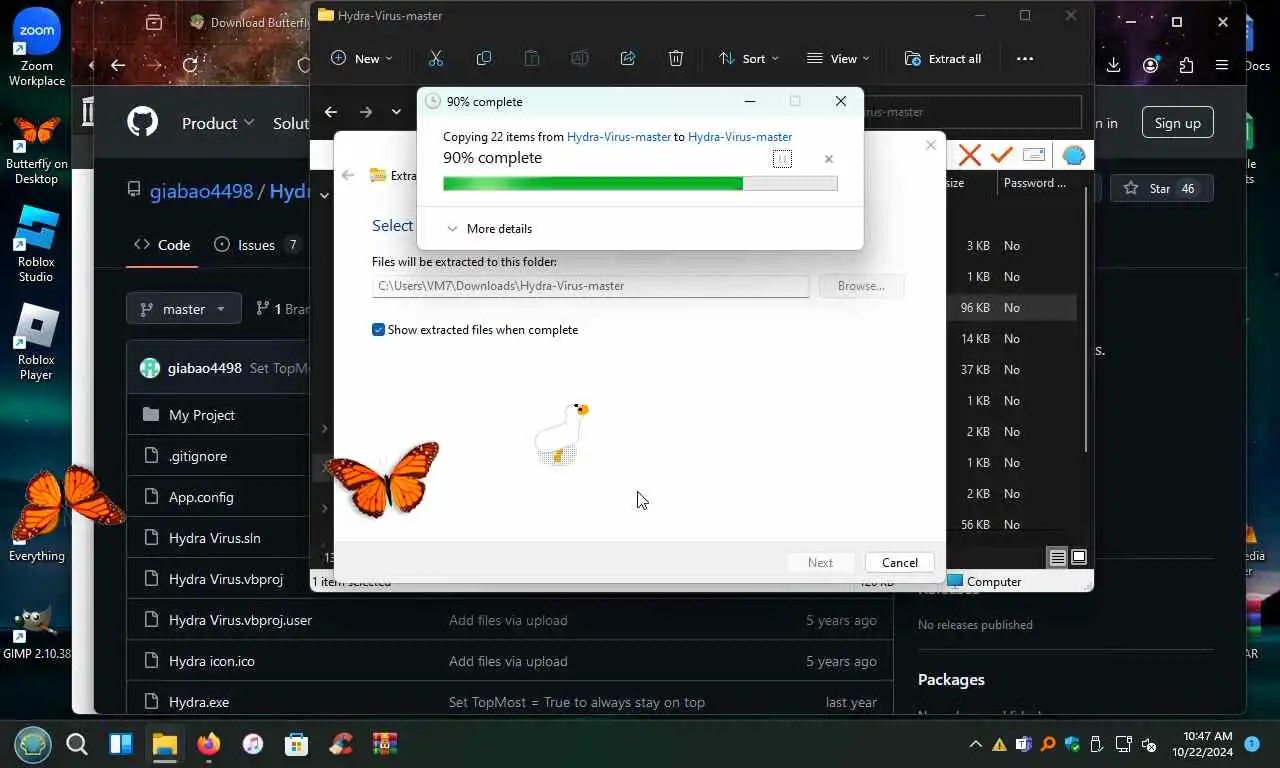Open the browser account icon

pos(1151,65)
